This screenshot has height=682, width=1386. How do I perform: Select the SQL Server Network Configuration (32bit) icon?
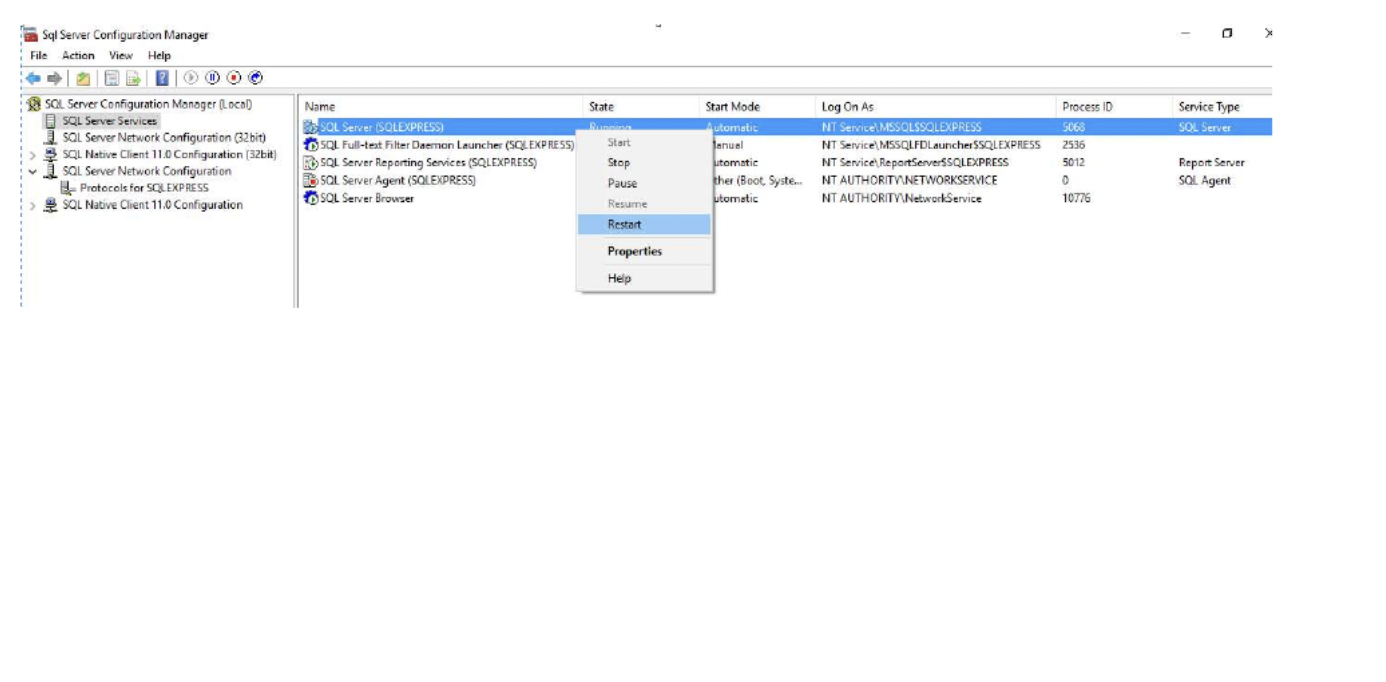click(x=51, y=138)
